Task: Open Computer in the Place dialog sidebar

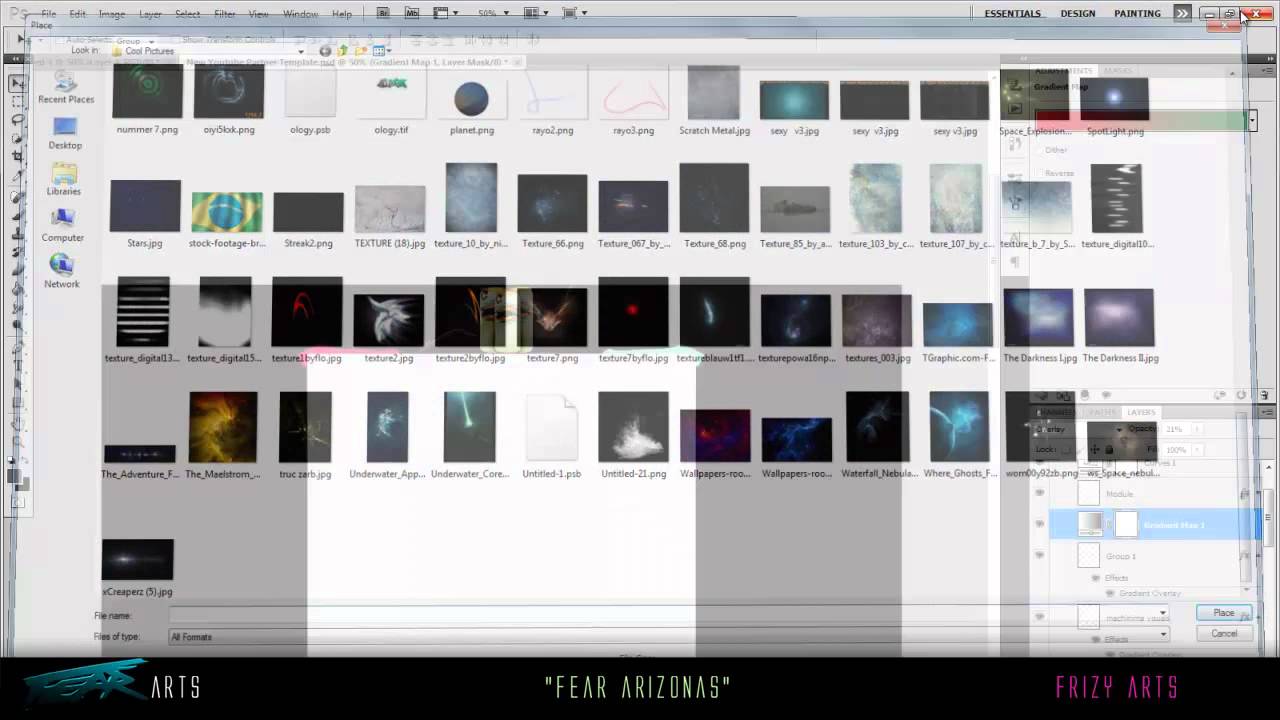Action: coord(63,226)
